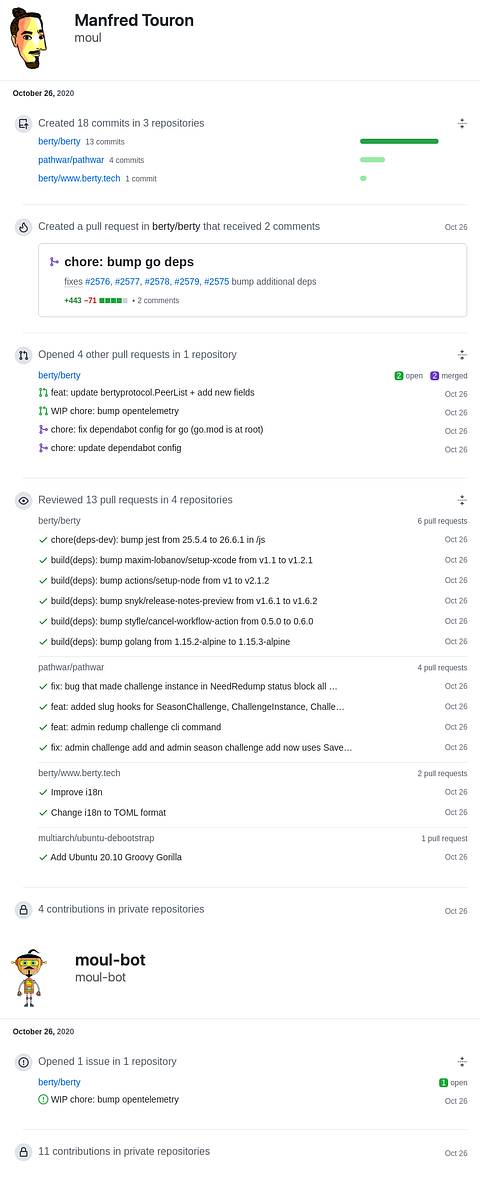Click Manfred Touron's avatar image
Image resolution: width=480 pixels, height=1189 pixels.
29,39
